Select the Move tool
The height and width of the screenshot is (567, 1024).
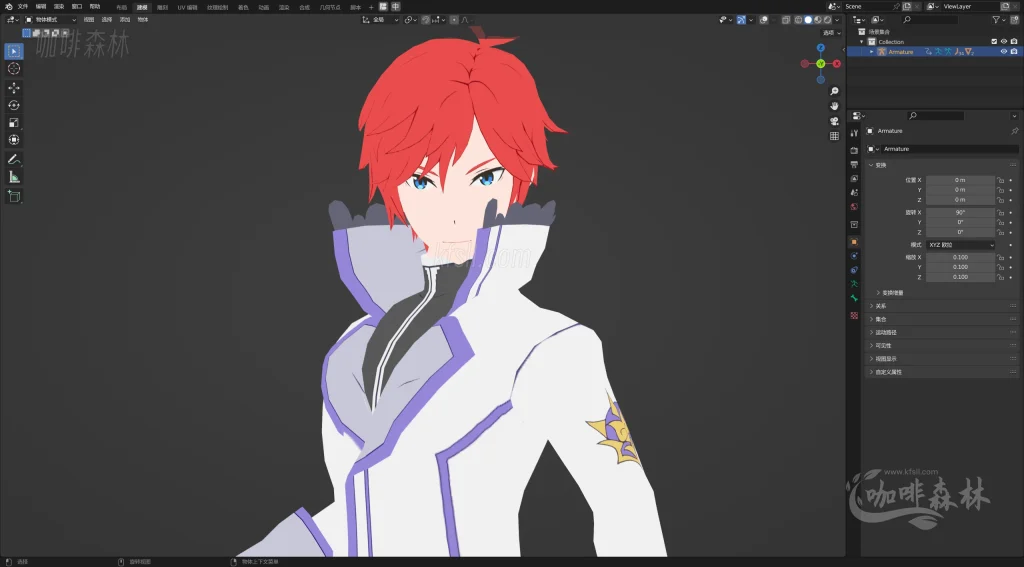(x=14, y=88)
